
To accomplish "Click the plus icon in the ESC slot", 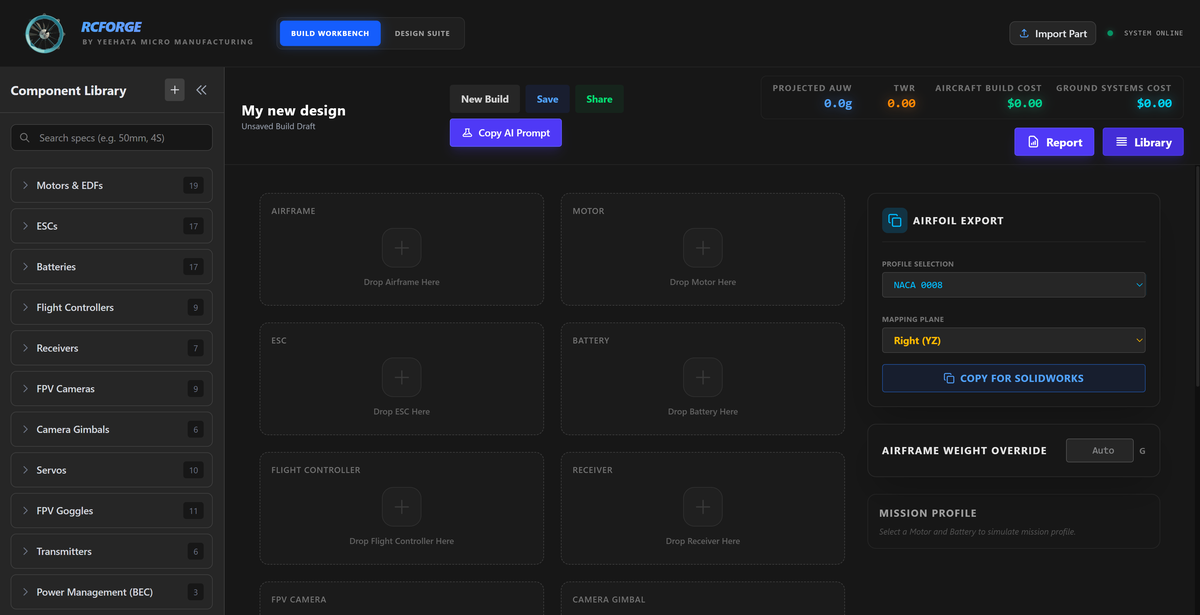I will 401,377.
